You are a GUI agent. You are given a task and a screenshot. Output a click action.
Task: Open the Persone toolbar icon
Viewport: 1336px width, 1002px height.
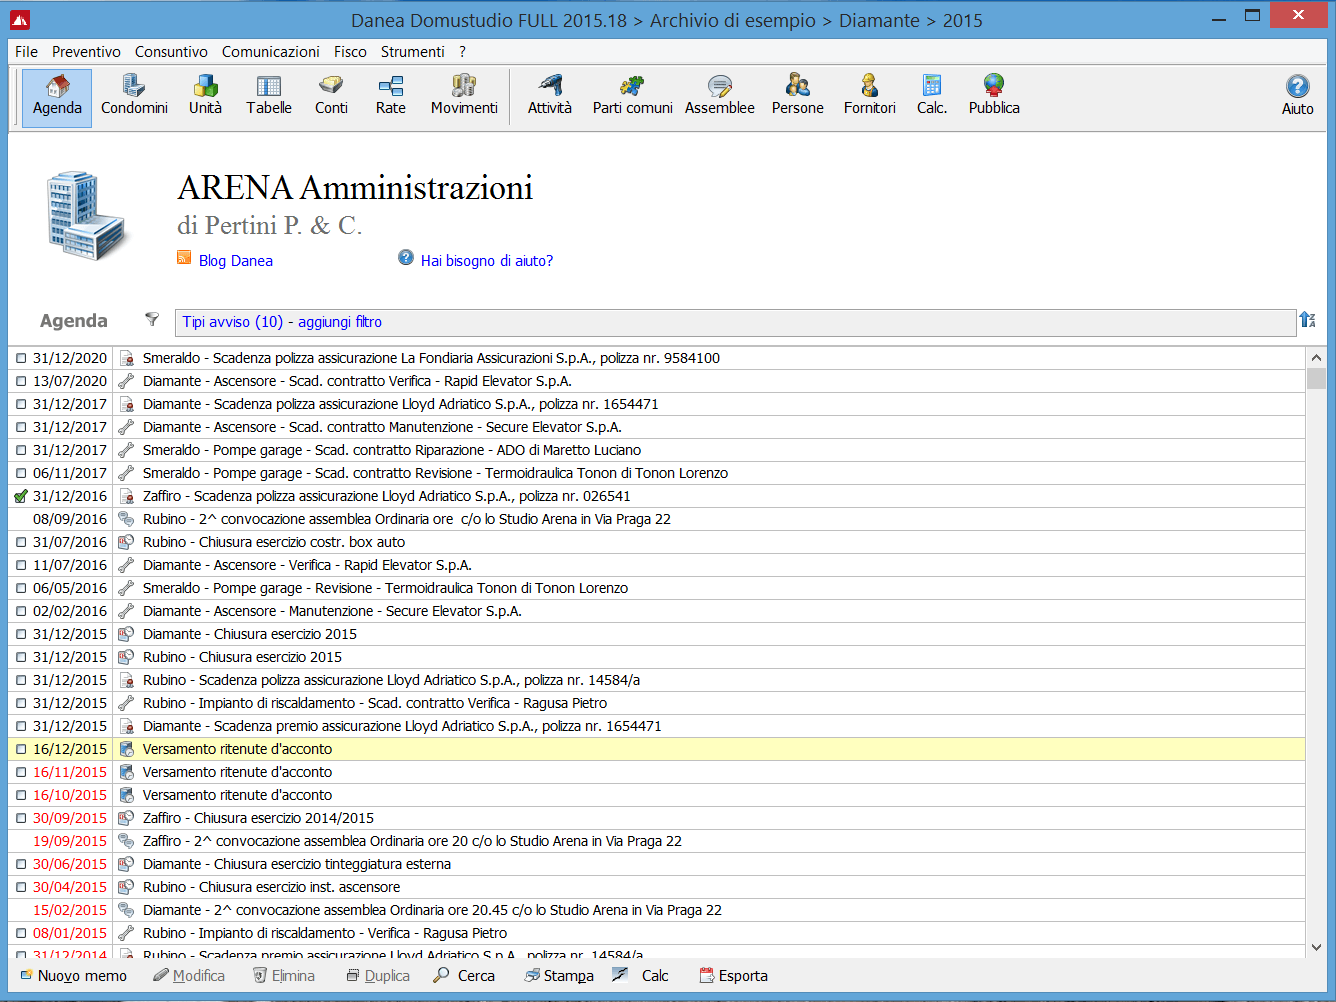click(x=798, y=97)
